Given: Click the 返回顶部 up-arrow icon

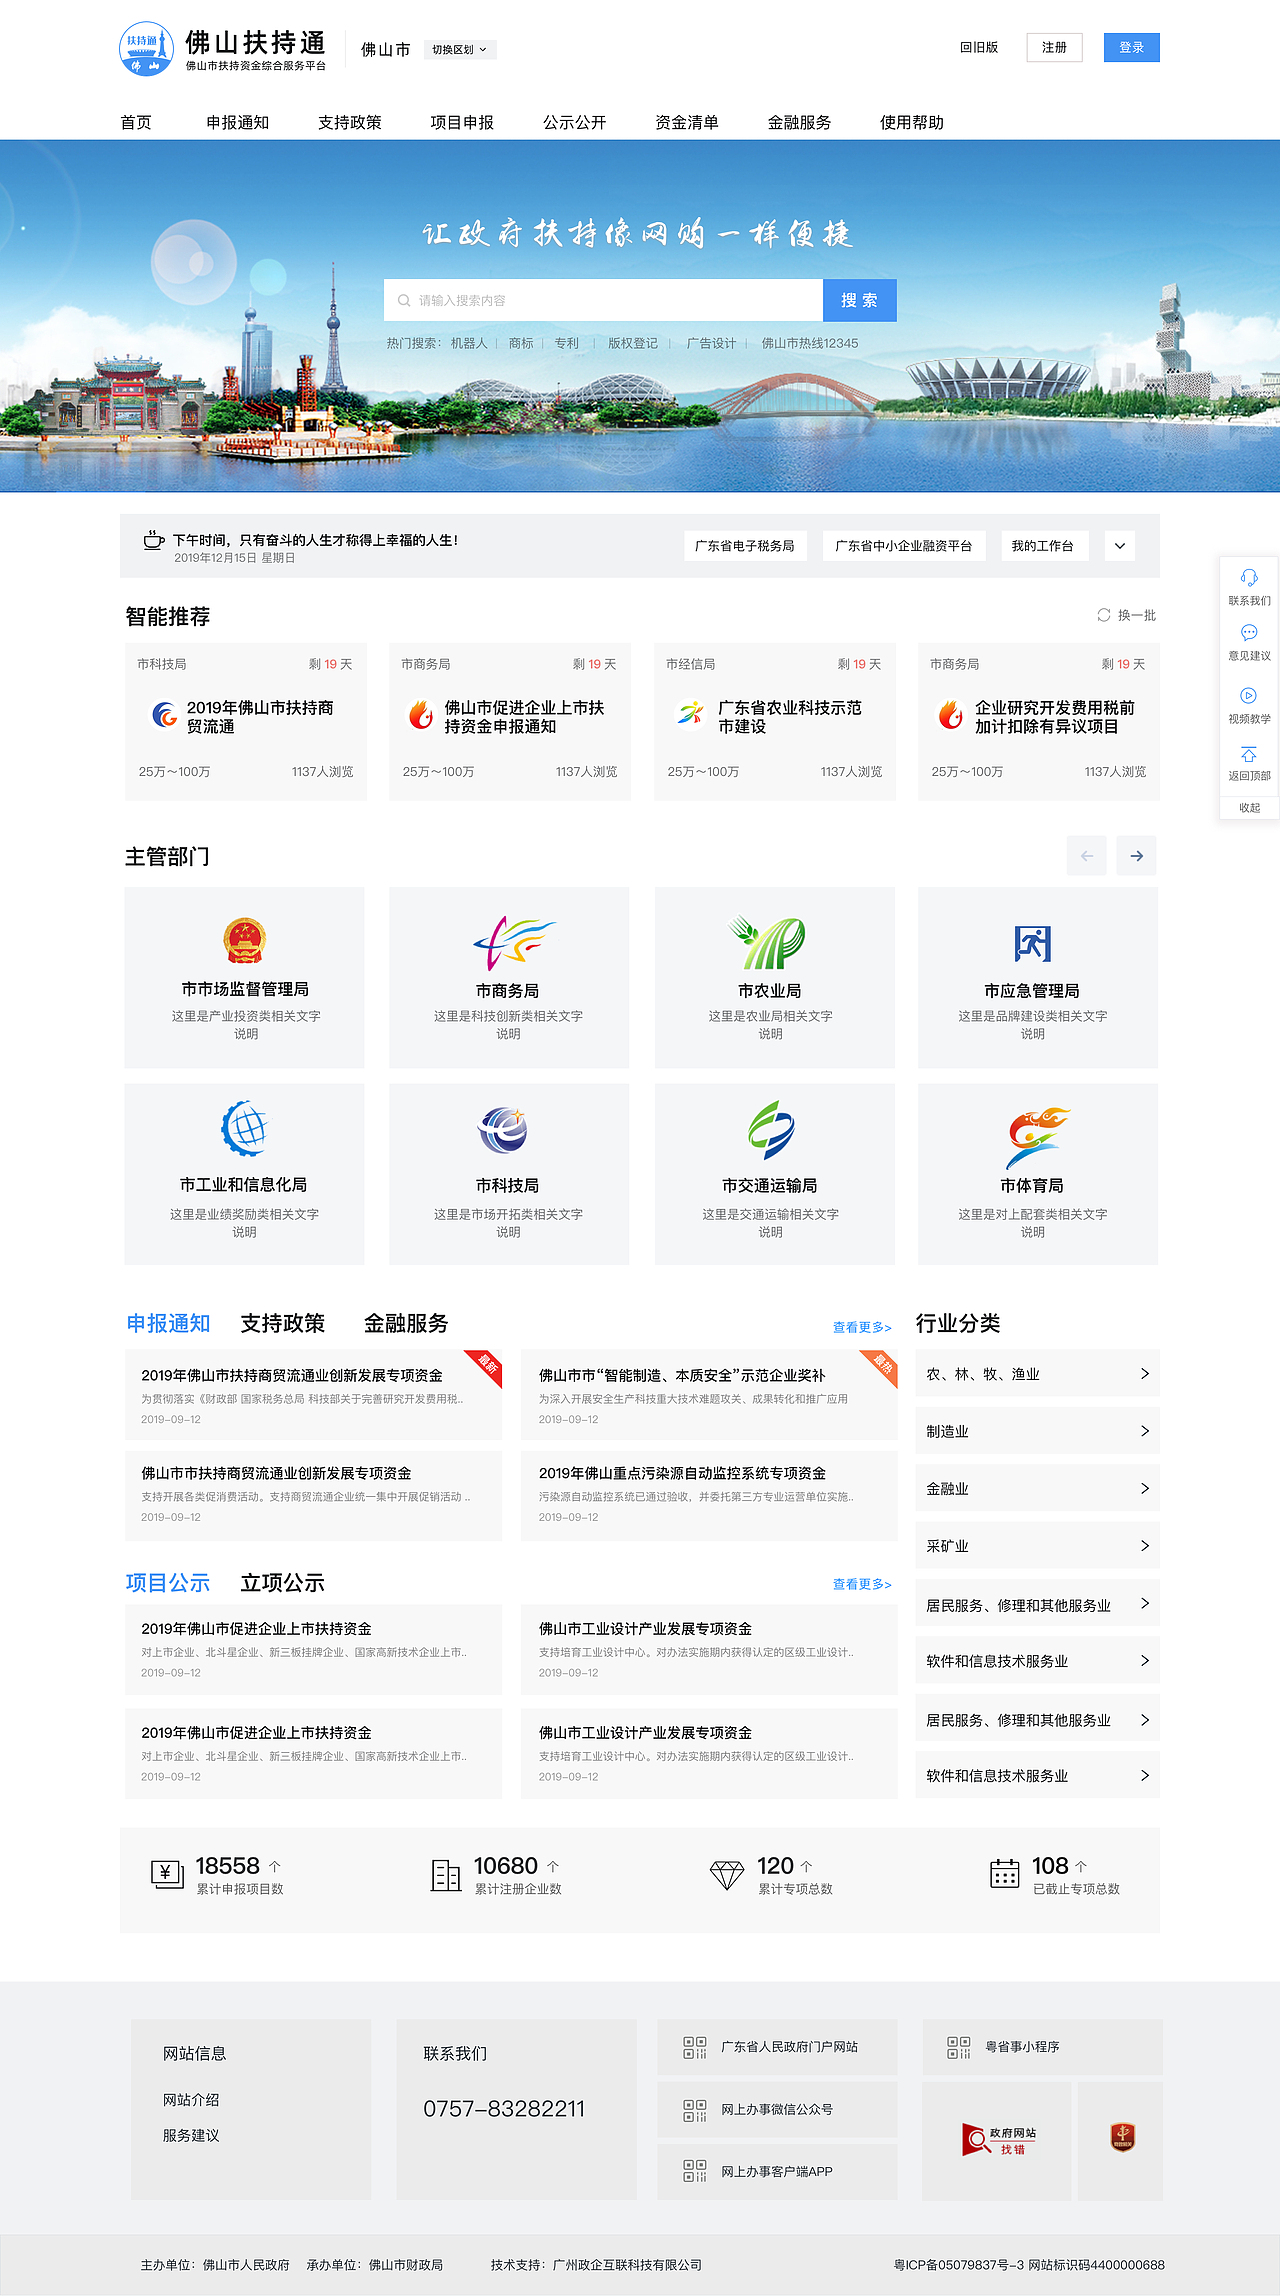Looking at the screenshot, I should click(x=1249, y=754).
